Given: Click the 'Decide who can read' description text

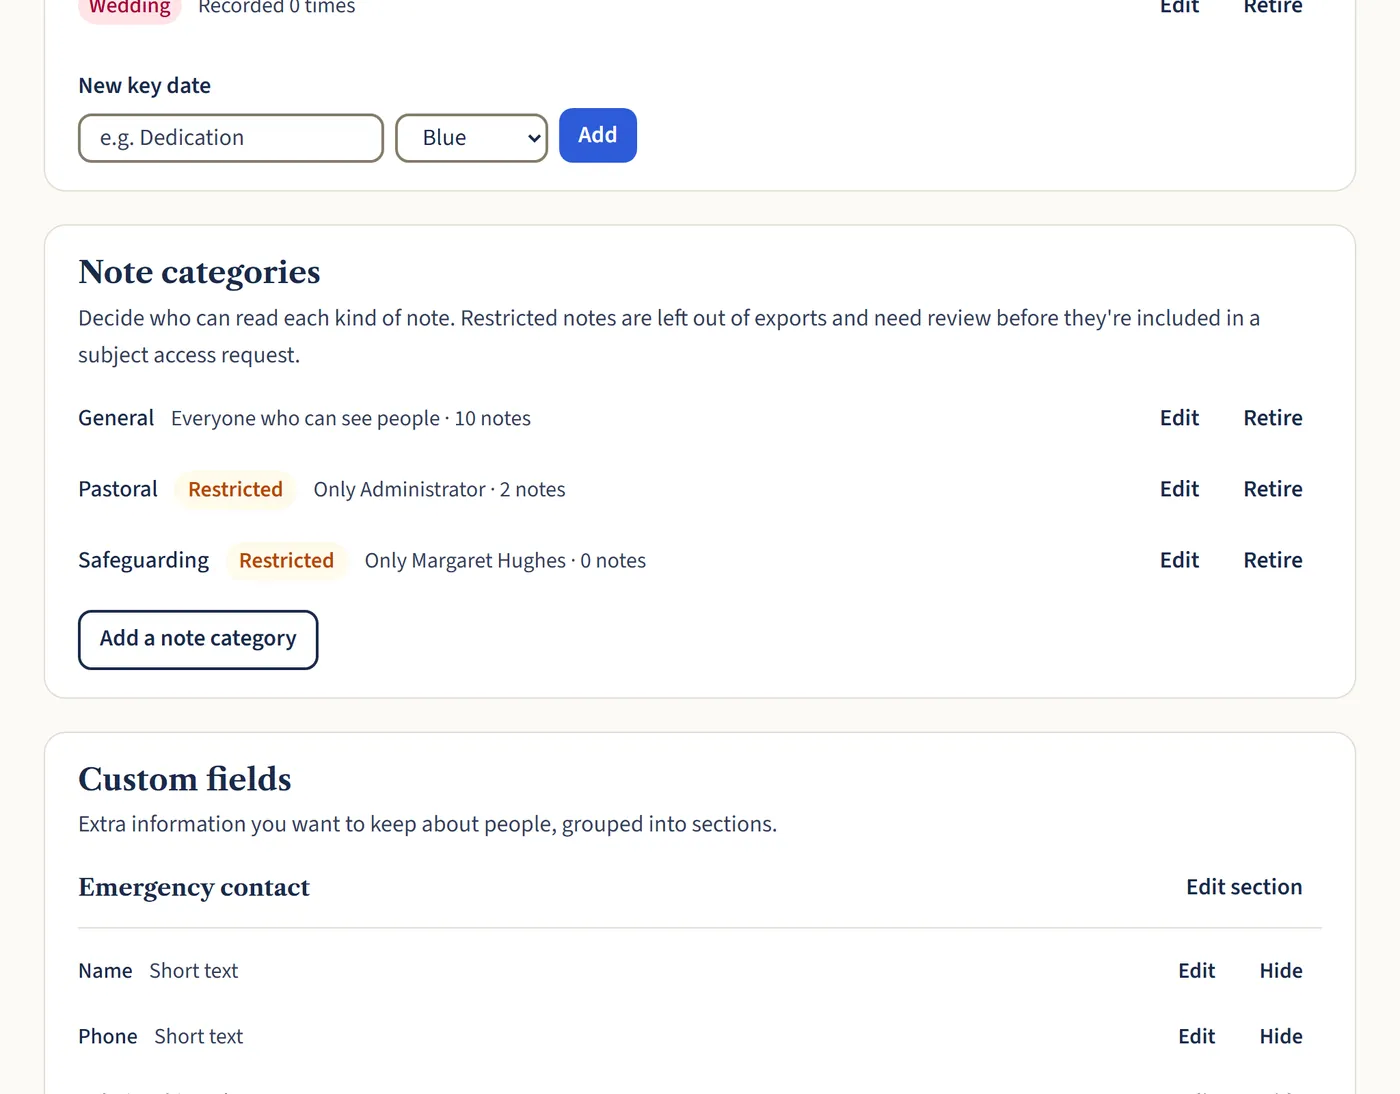Looking at the screenshot, I should pyautogui.click(x=669, y=337).
